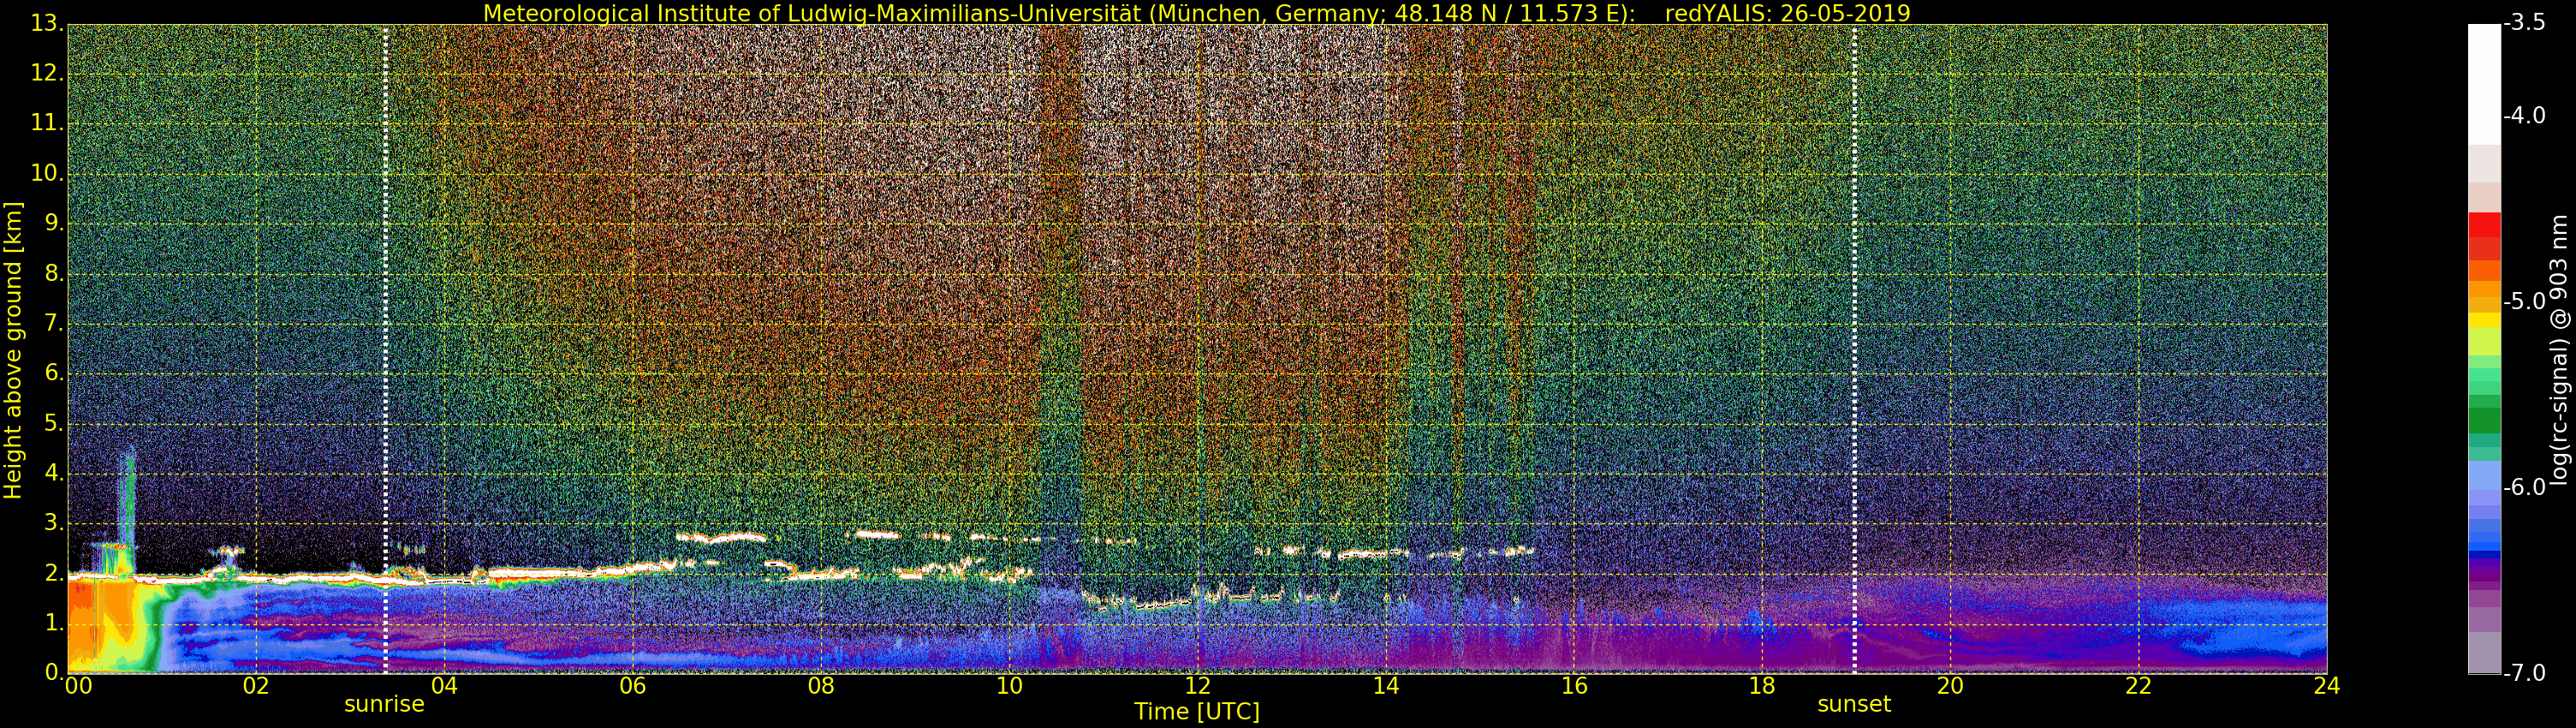
Task: Click the 13. tick on the height axis
Action: point(47,23)
